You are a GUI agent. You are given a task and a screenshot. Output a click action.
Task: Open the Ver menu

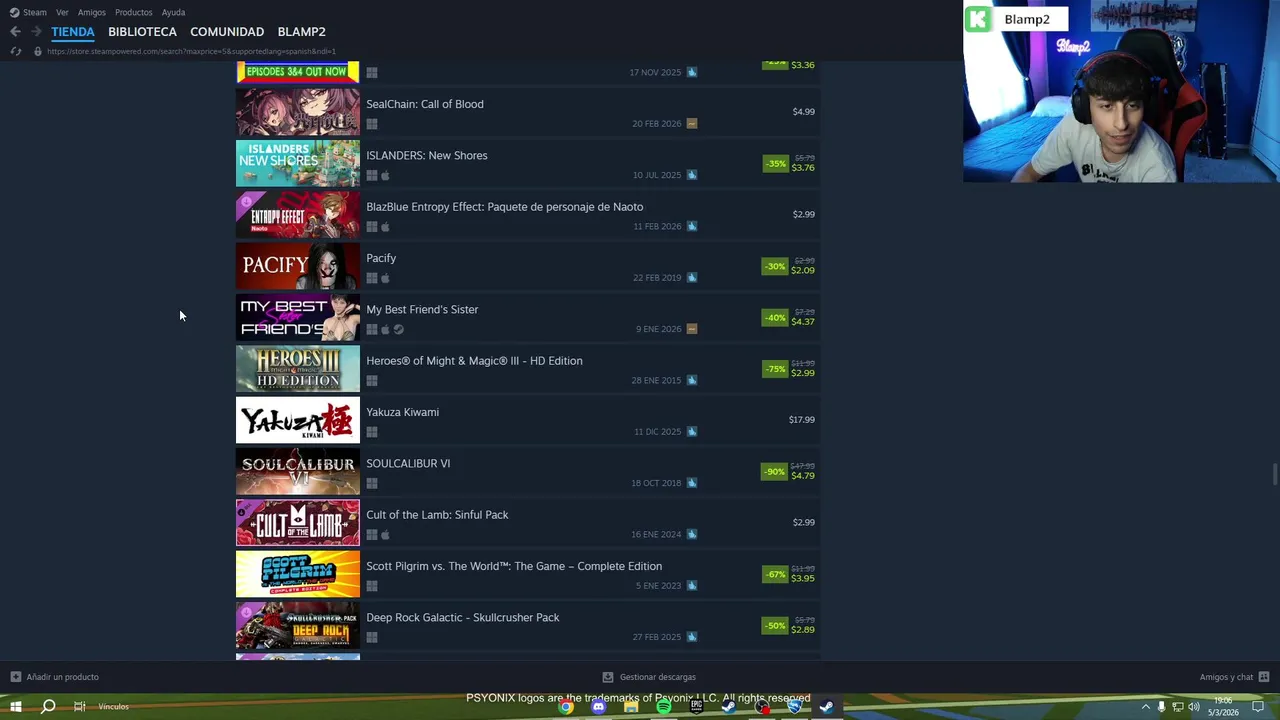coord(62,12)
